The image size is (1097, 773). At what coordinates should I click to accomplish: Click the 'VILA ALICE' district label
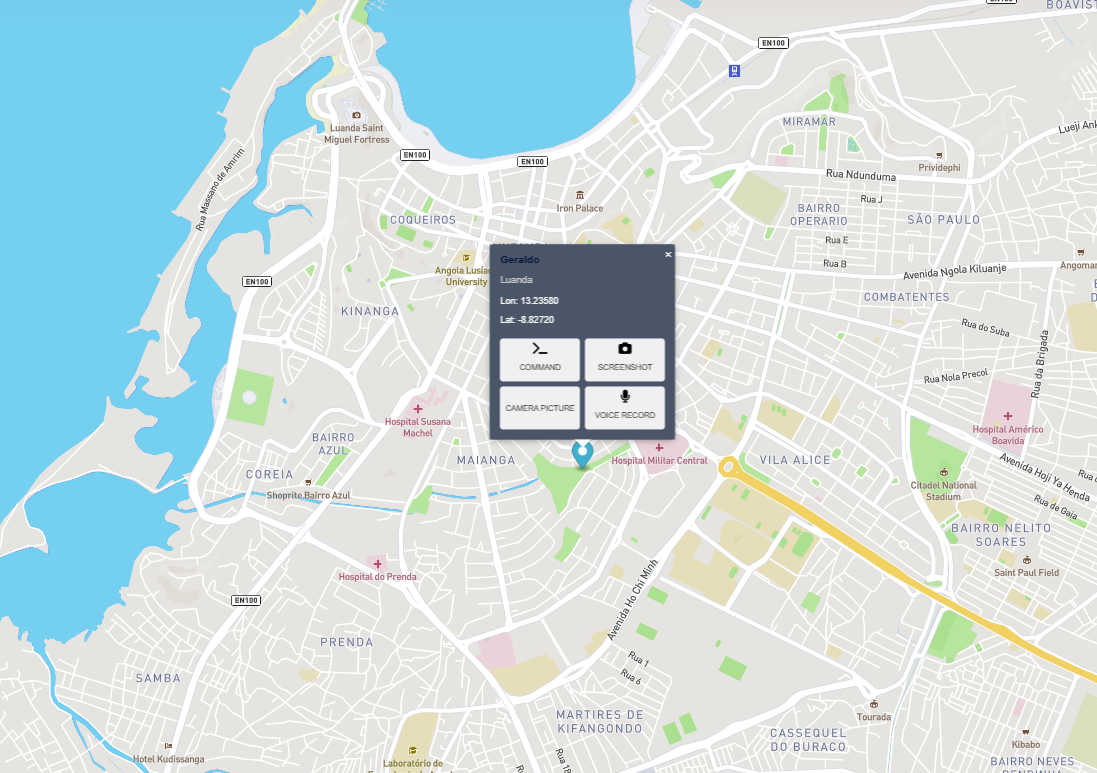pyautogui.click(x=795, y=460)
